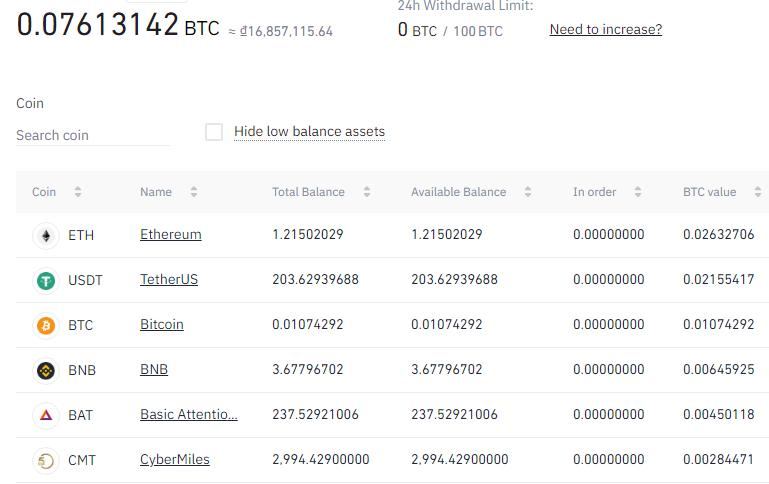Image resolution: width=769 pixels, height=484 pixels.
Task: Click the USDT ticker symbol
Action: [85, 280]
